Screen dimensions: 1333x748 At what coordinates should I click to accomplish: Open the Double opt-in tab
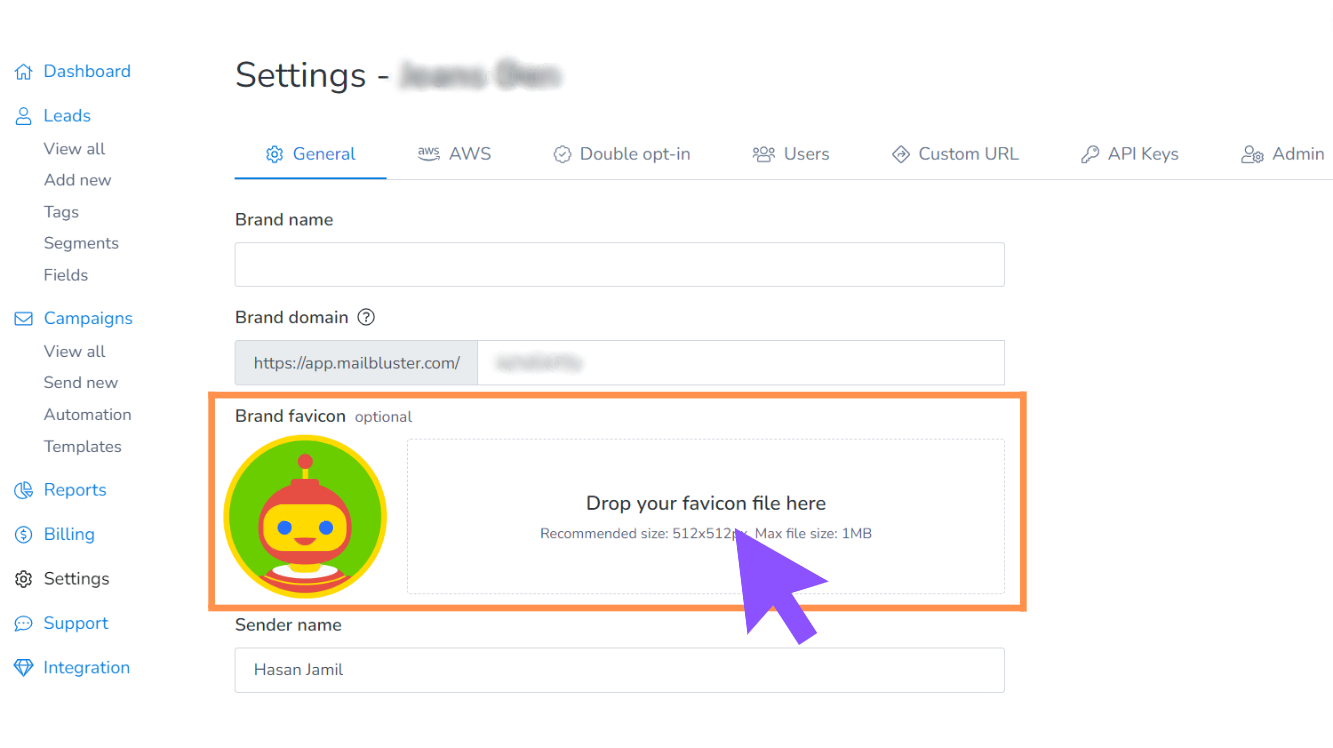click(x=621, y=154)
